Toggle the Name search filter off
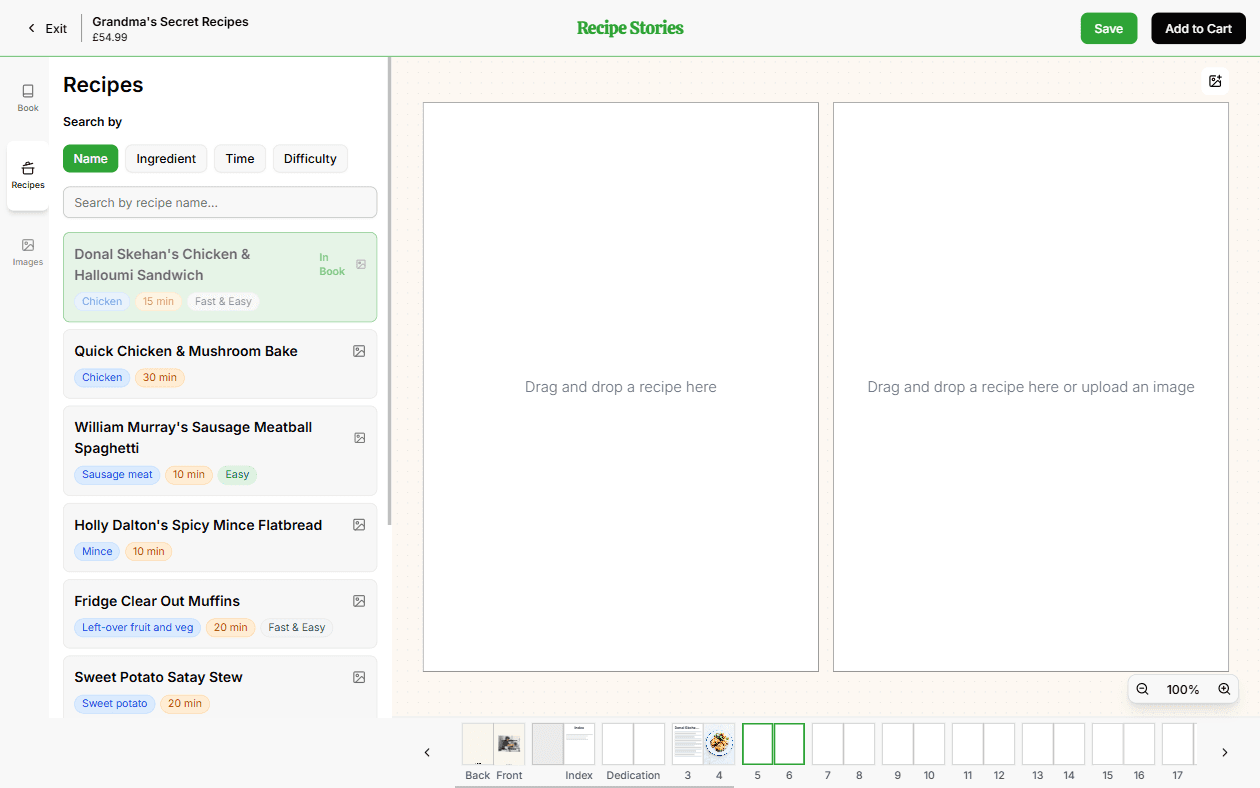 (x=90, y=158)
